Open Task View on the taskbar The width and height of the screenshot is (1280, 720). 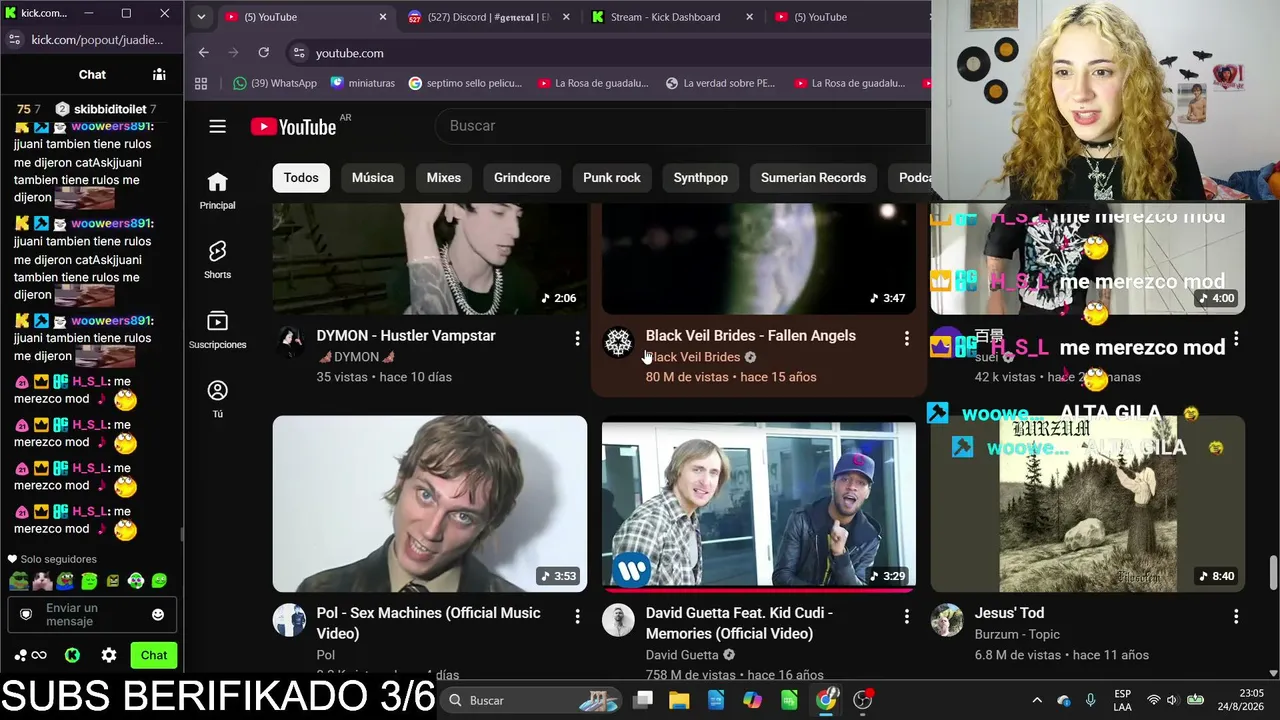[x=643, y=700]
